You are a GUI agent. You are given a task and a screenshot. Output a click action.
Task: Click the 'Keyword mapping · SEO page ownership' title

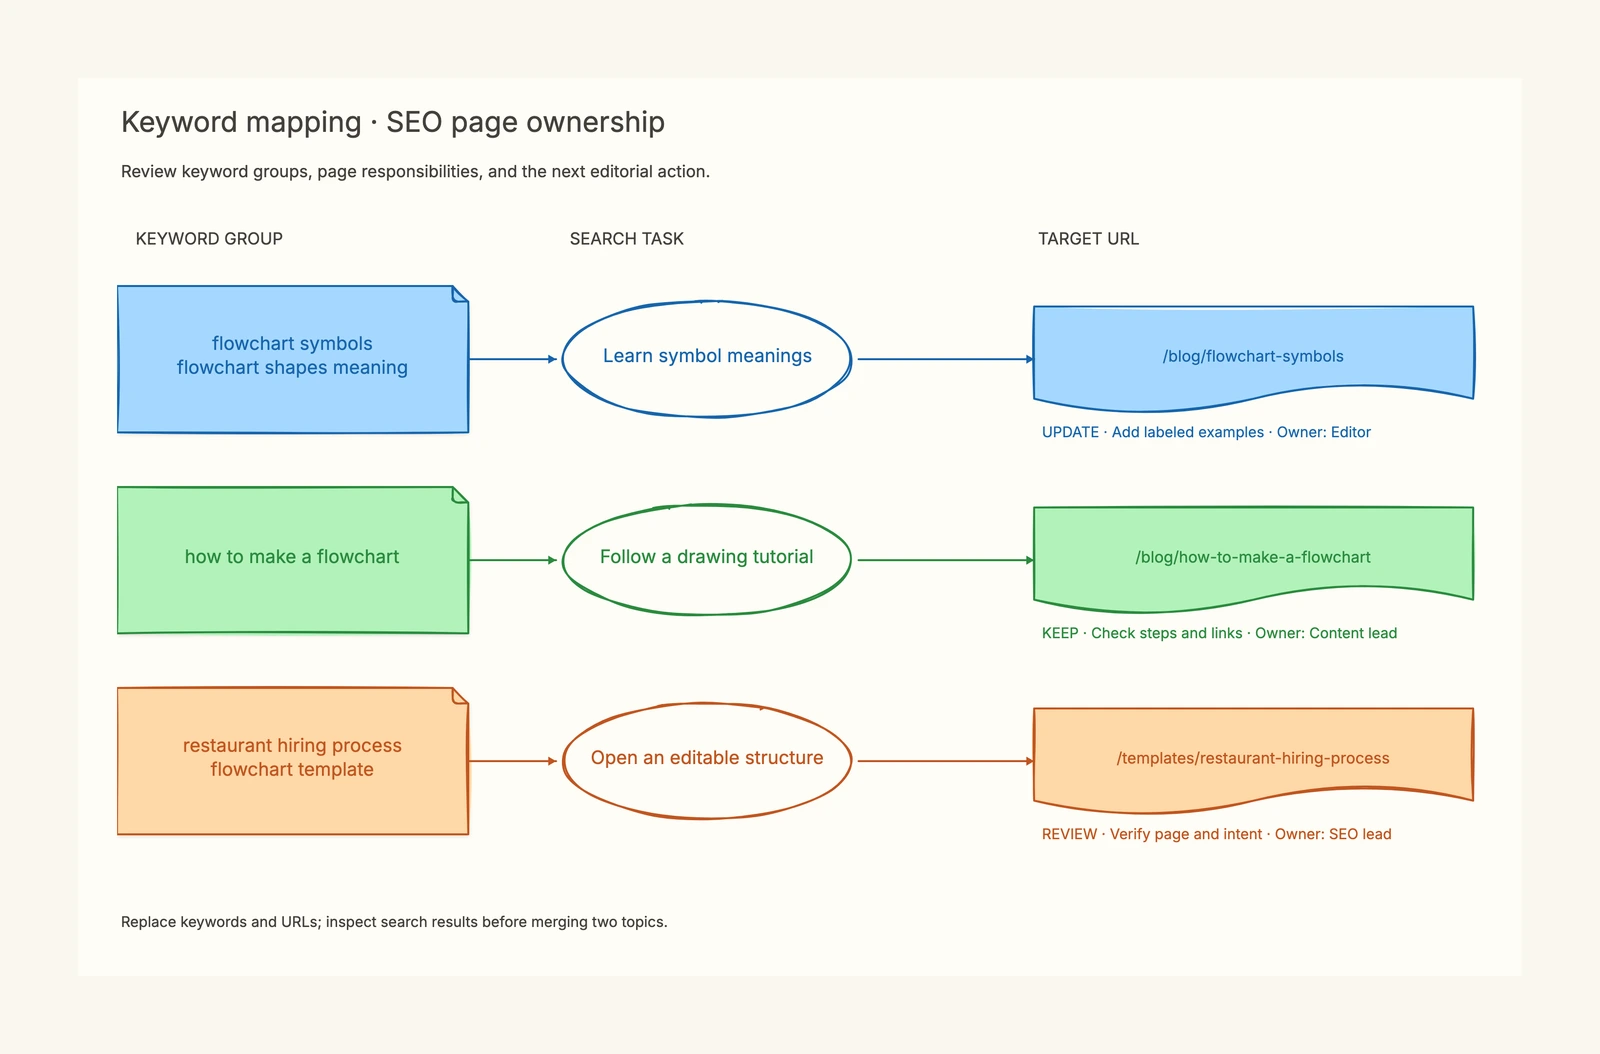(393, 122)
